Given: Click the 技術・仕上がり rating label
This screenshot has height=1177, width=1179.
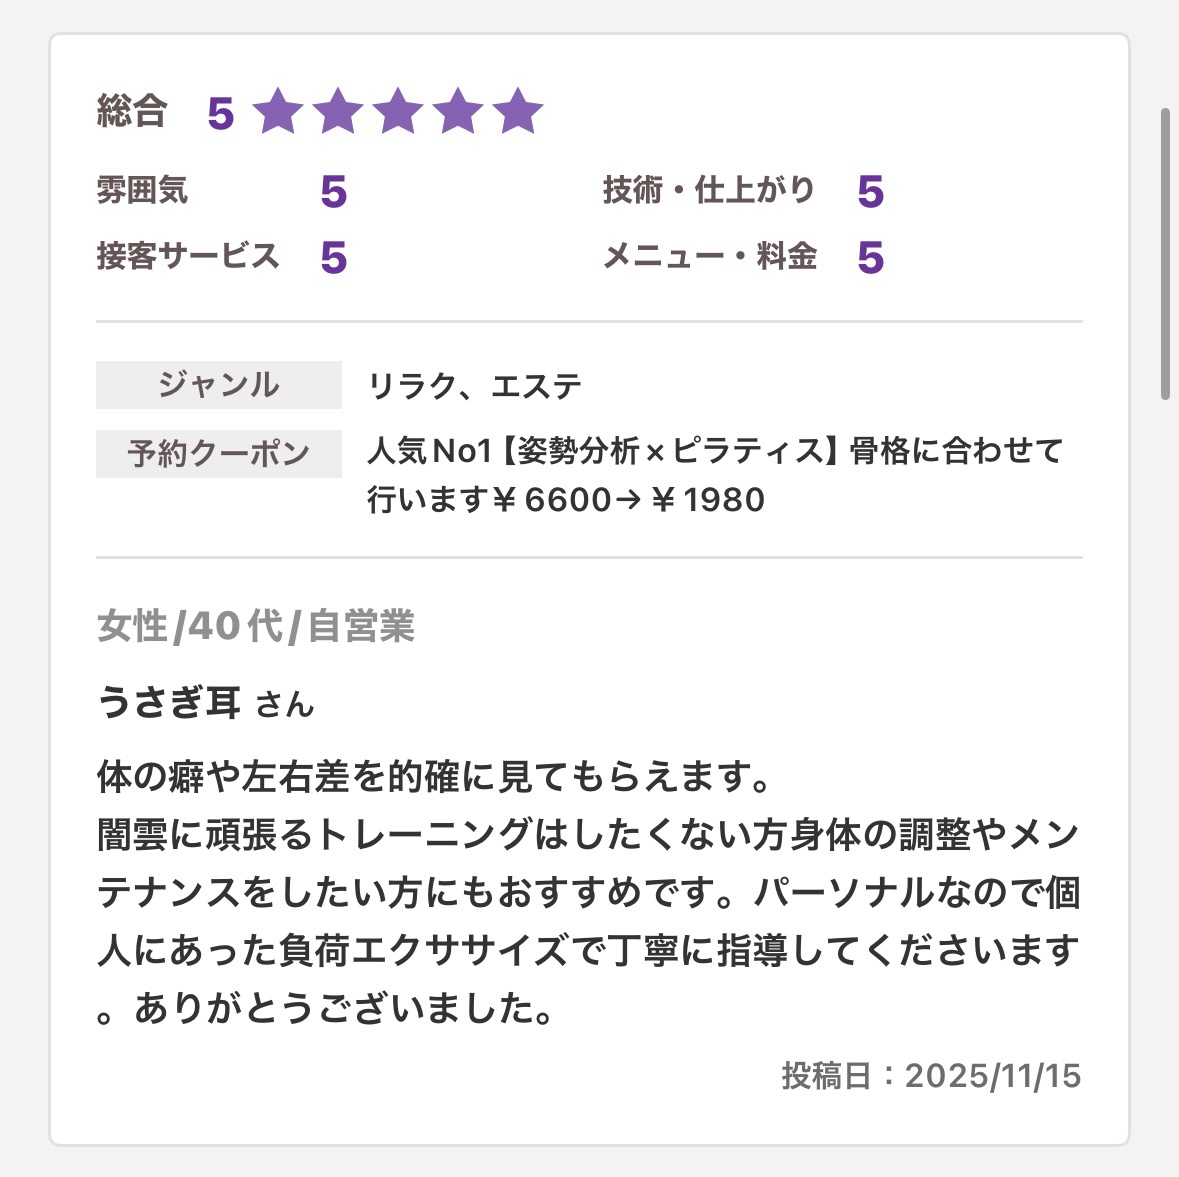Looking at the screenshot, I should pyautogui.click(x=709, y=190).
